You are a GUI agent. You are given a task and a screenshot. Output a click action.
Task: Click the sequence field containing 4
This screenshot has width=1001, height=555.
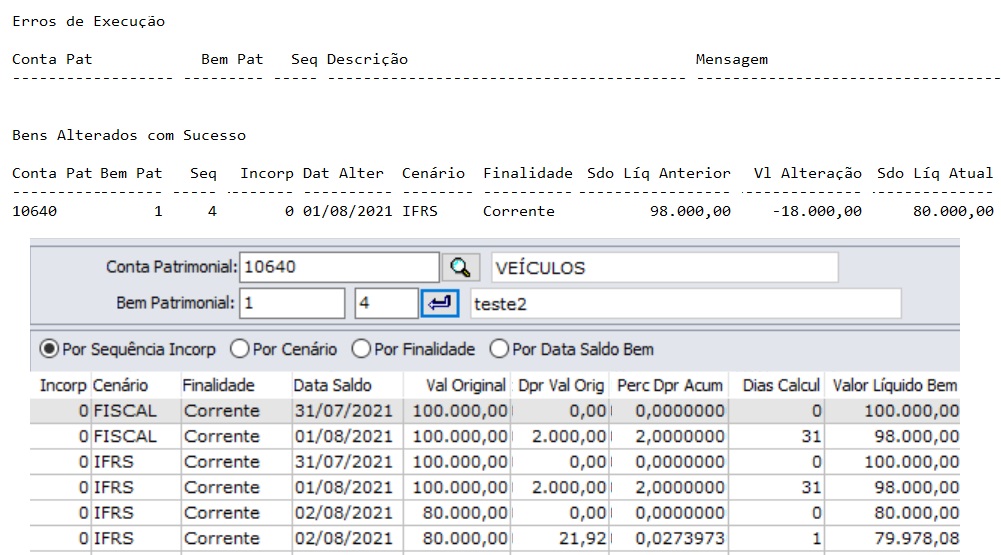[x=386, y=303]
